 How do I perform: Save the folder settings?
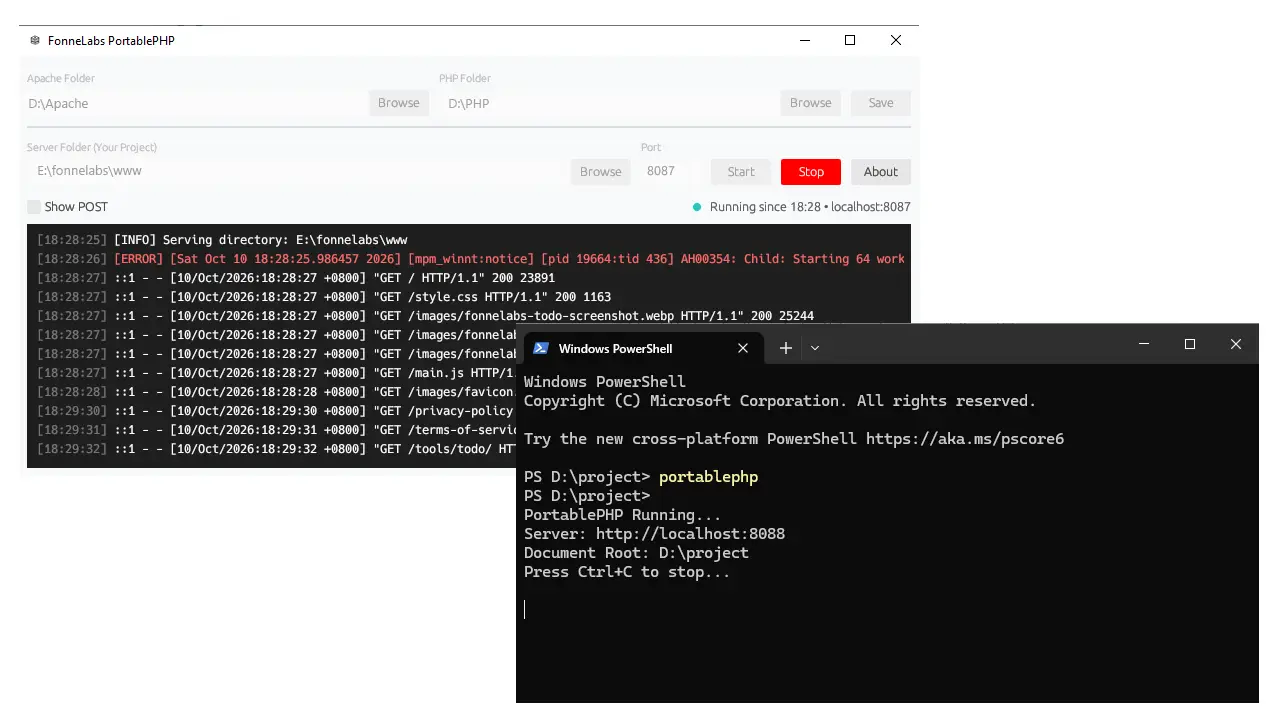[x=881, y=103]
